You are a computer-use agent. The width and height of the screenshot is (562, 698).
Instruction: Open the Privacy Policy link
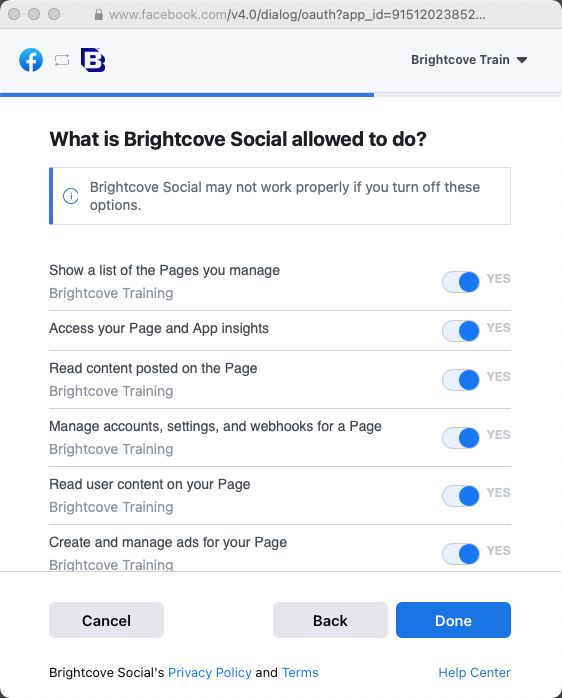tap(210, 672)
